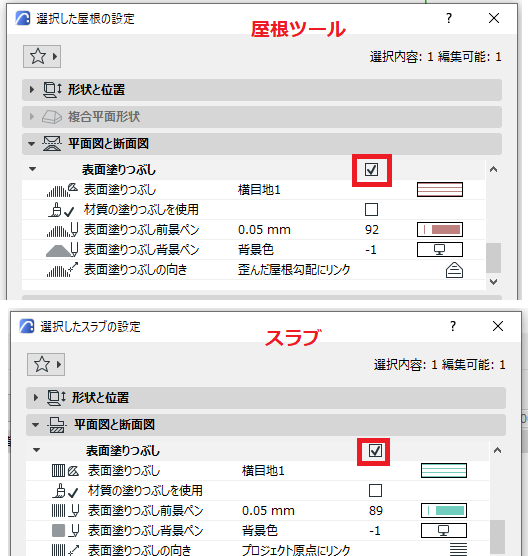Uncheck roof 表面塗りつぶし override checkbox
Screen dimensions: 528x556
[x=371, y=170]
